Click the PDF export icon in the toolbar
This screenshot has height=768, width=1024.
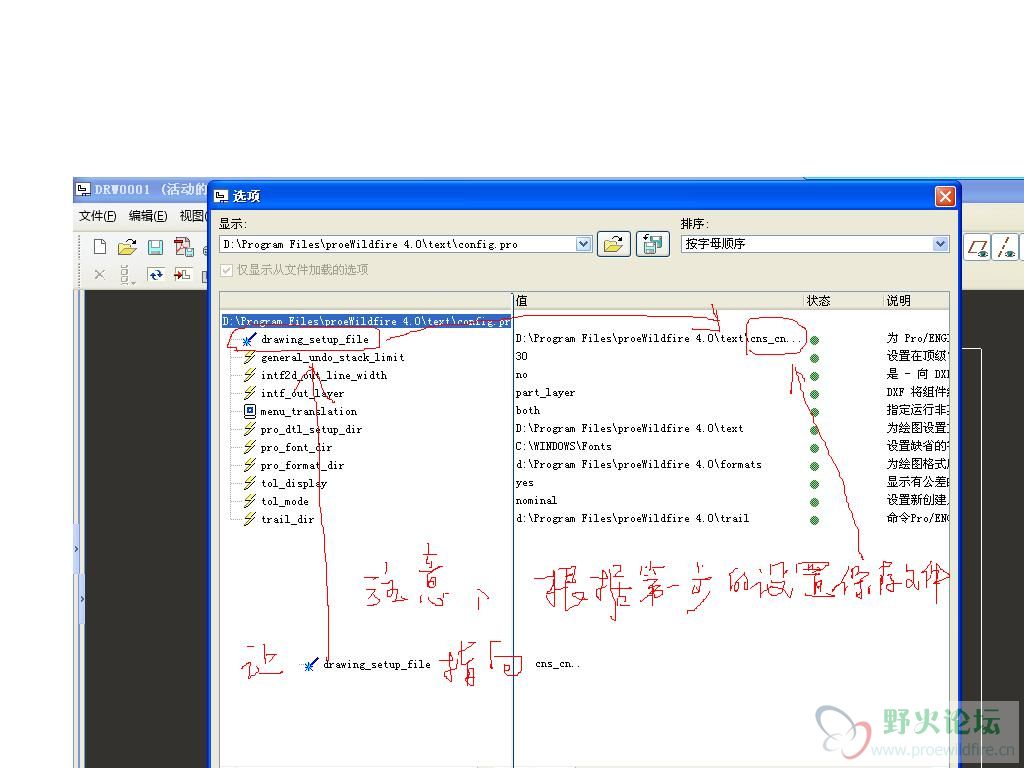[x=184, y=247]
